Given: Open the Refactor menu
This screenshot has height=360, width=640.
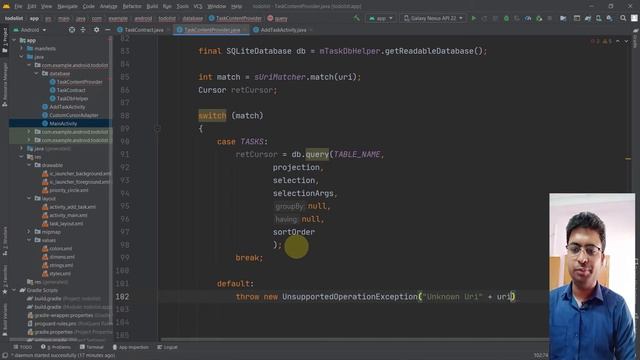Looking at the screenshot, I should coord(132,6).
